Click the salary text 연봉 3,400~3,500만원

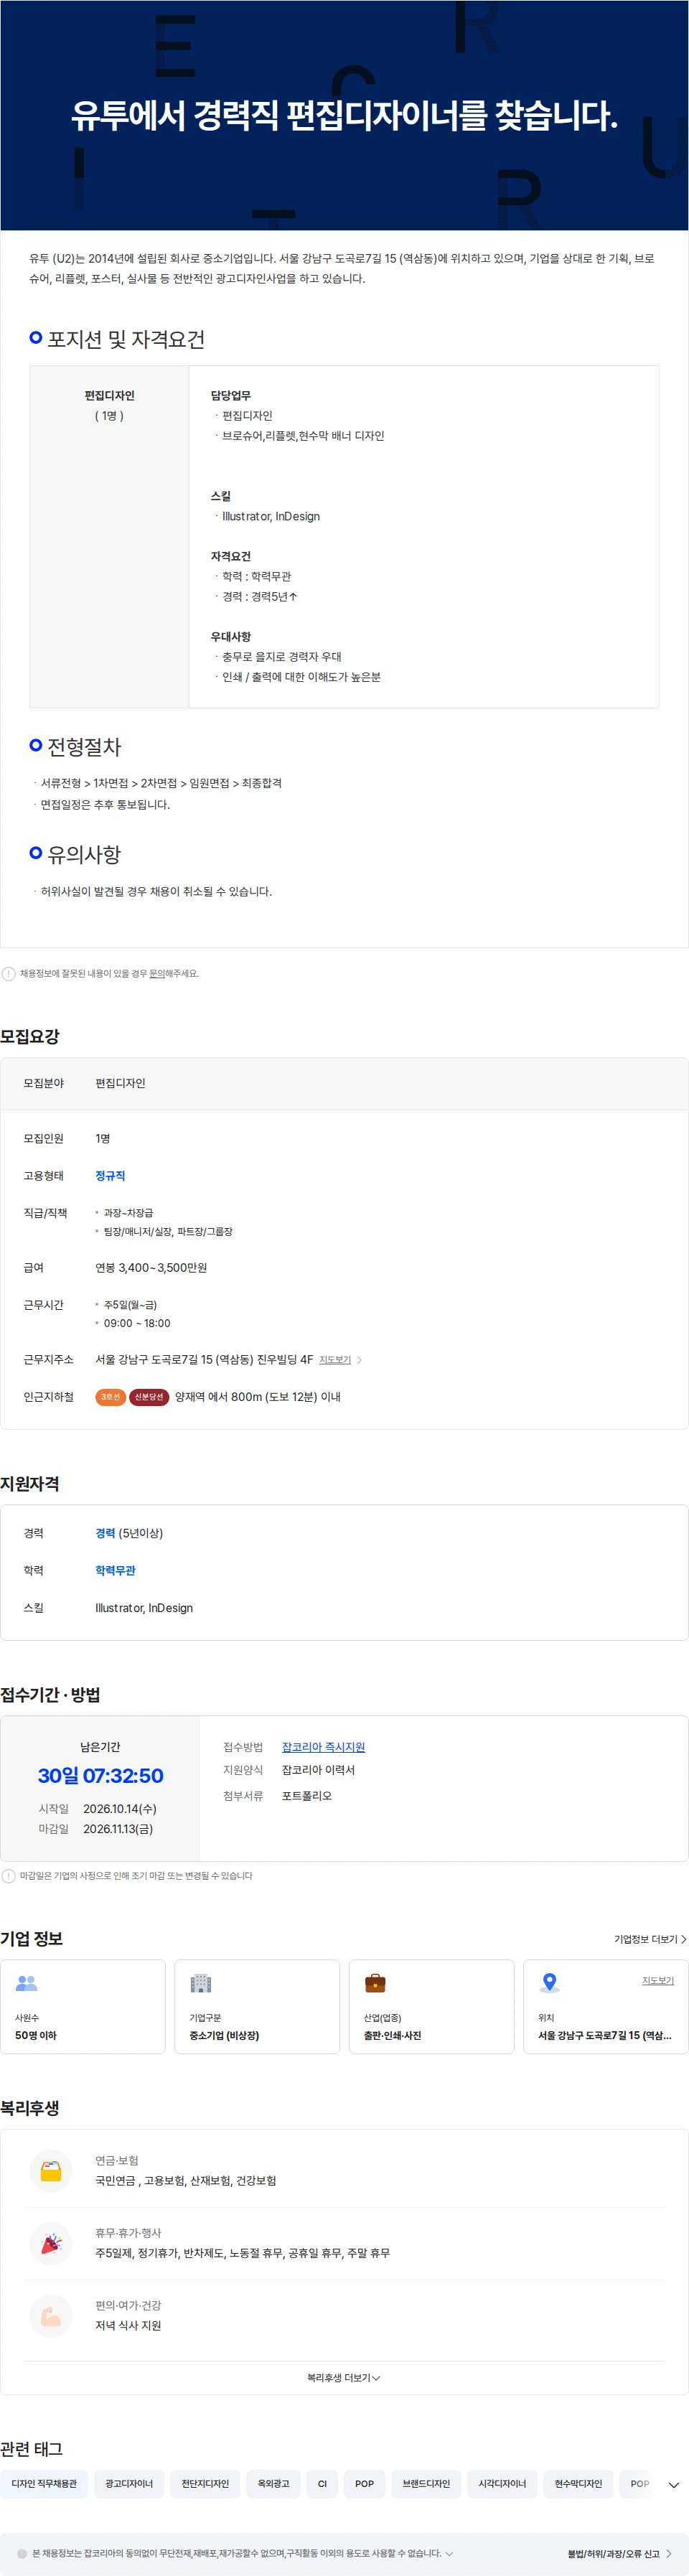click(x=151, y=1268)
